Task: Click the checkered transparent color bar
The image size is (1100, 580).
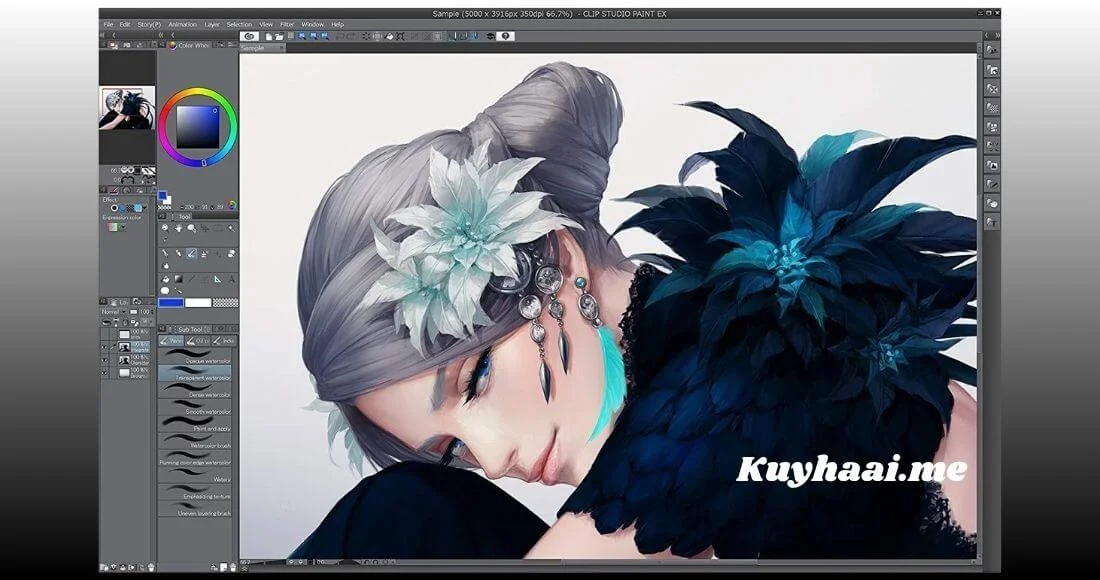Action: coord(225,303)
